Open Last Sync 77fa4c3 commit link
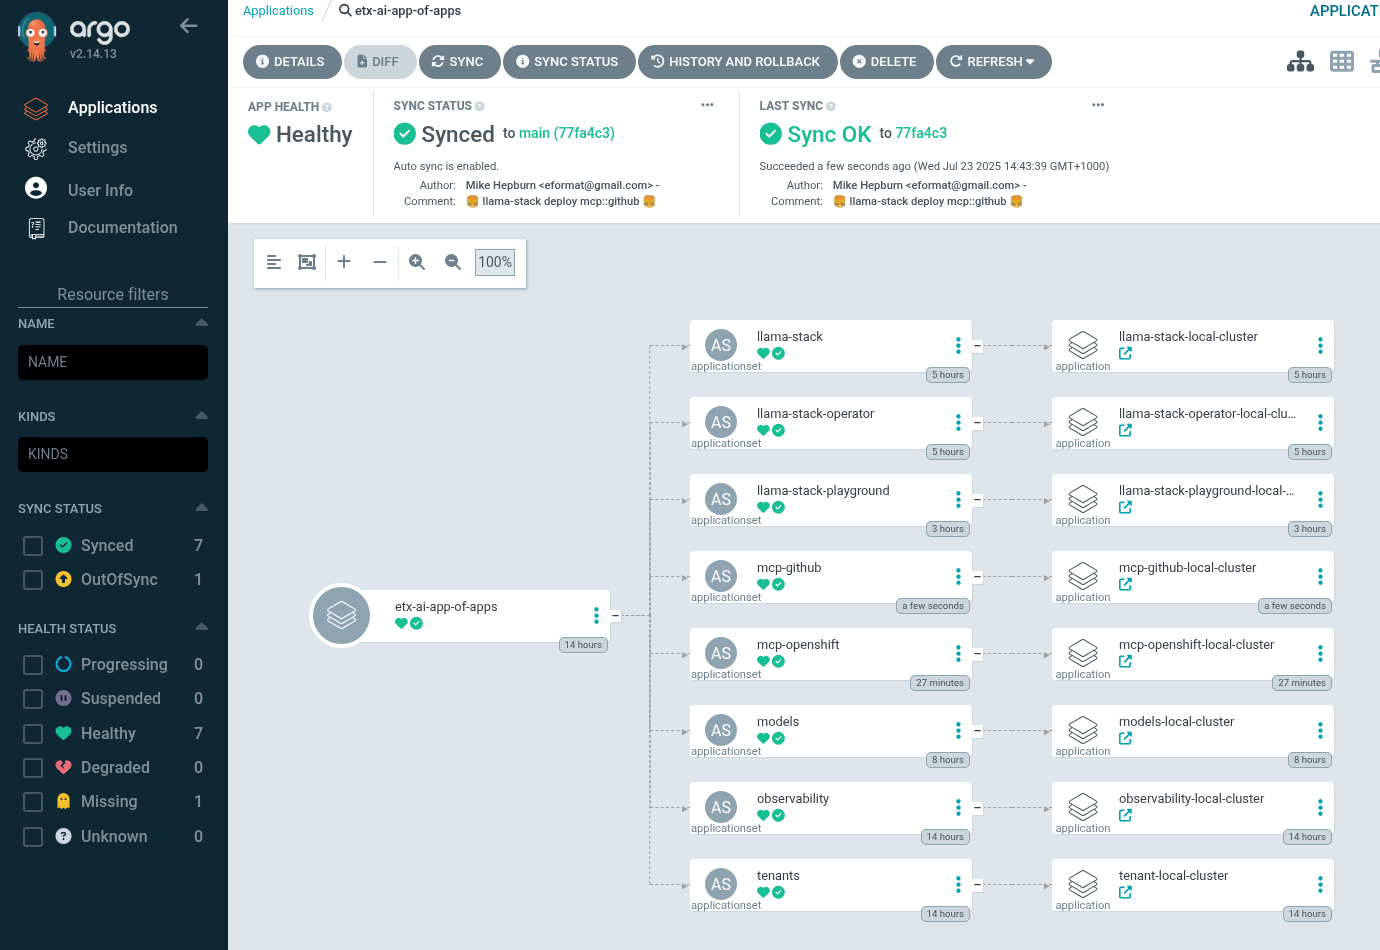 pos(921,133)
